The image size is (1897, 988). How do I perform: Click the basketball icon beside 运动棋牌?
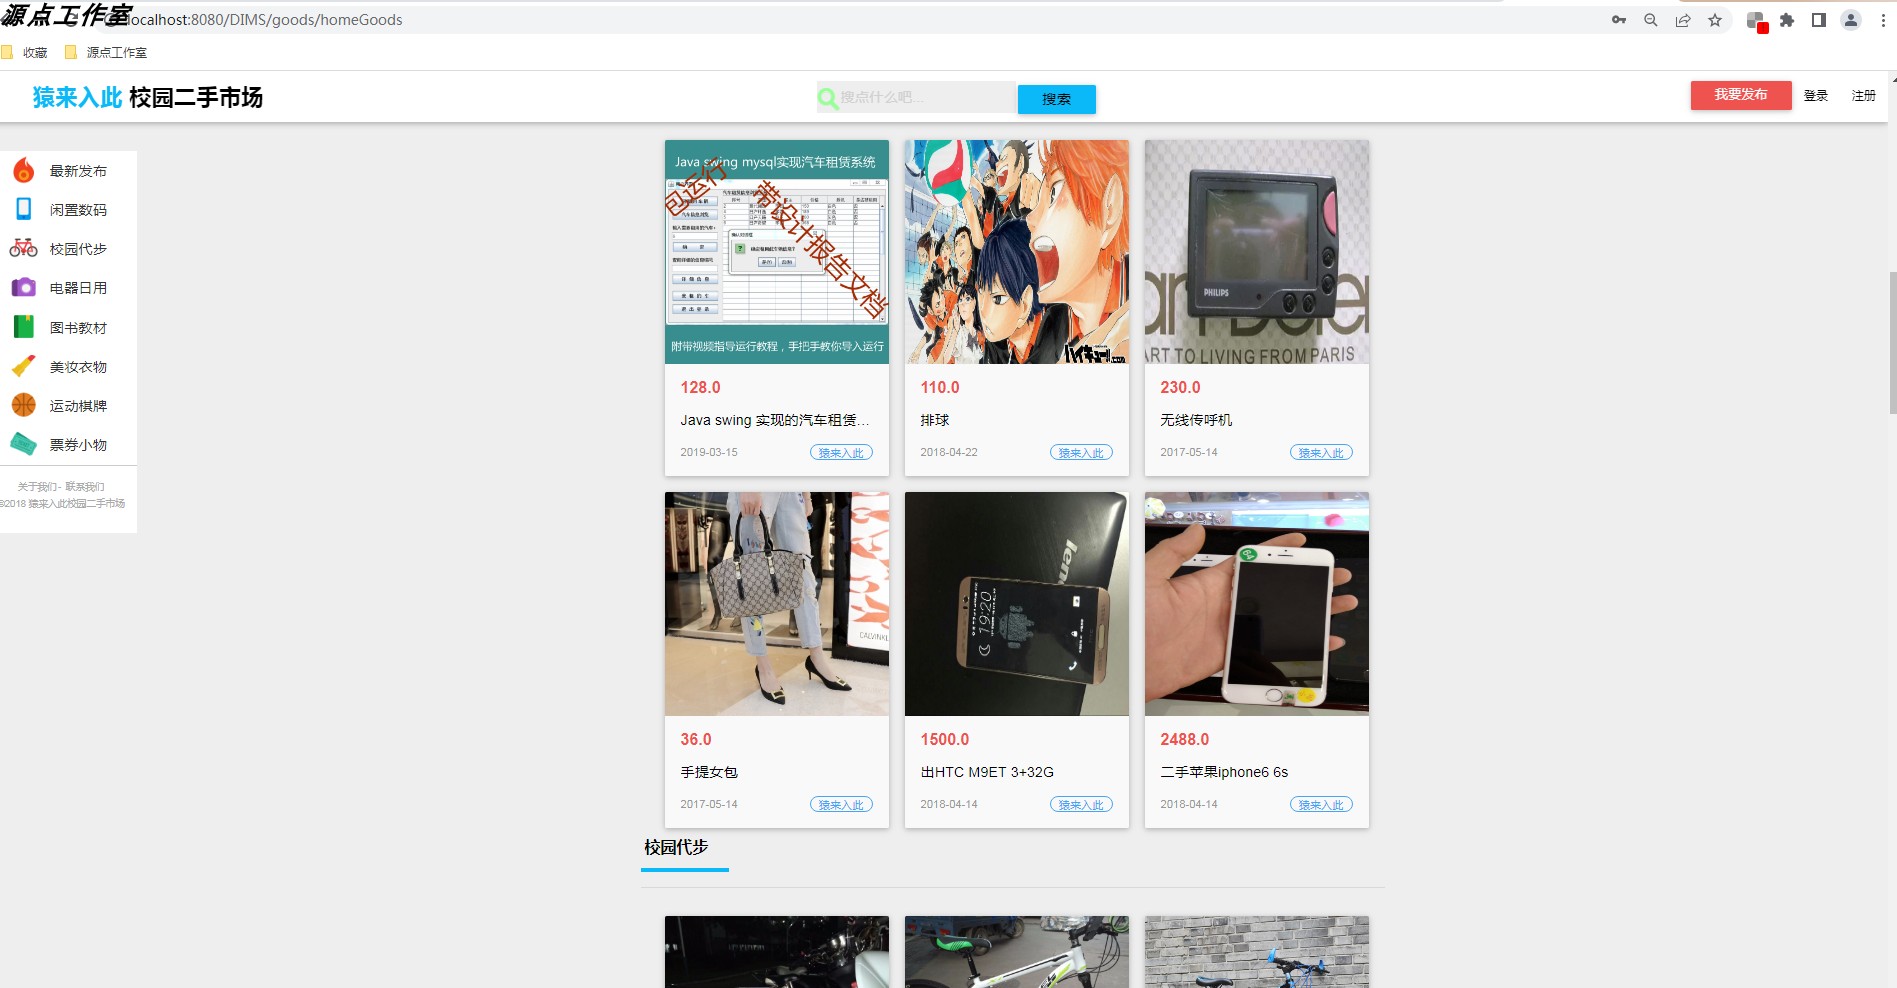[x=24, y=405]
